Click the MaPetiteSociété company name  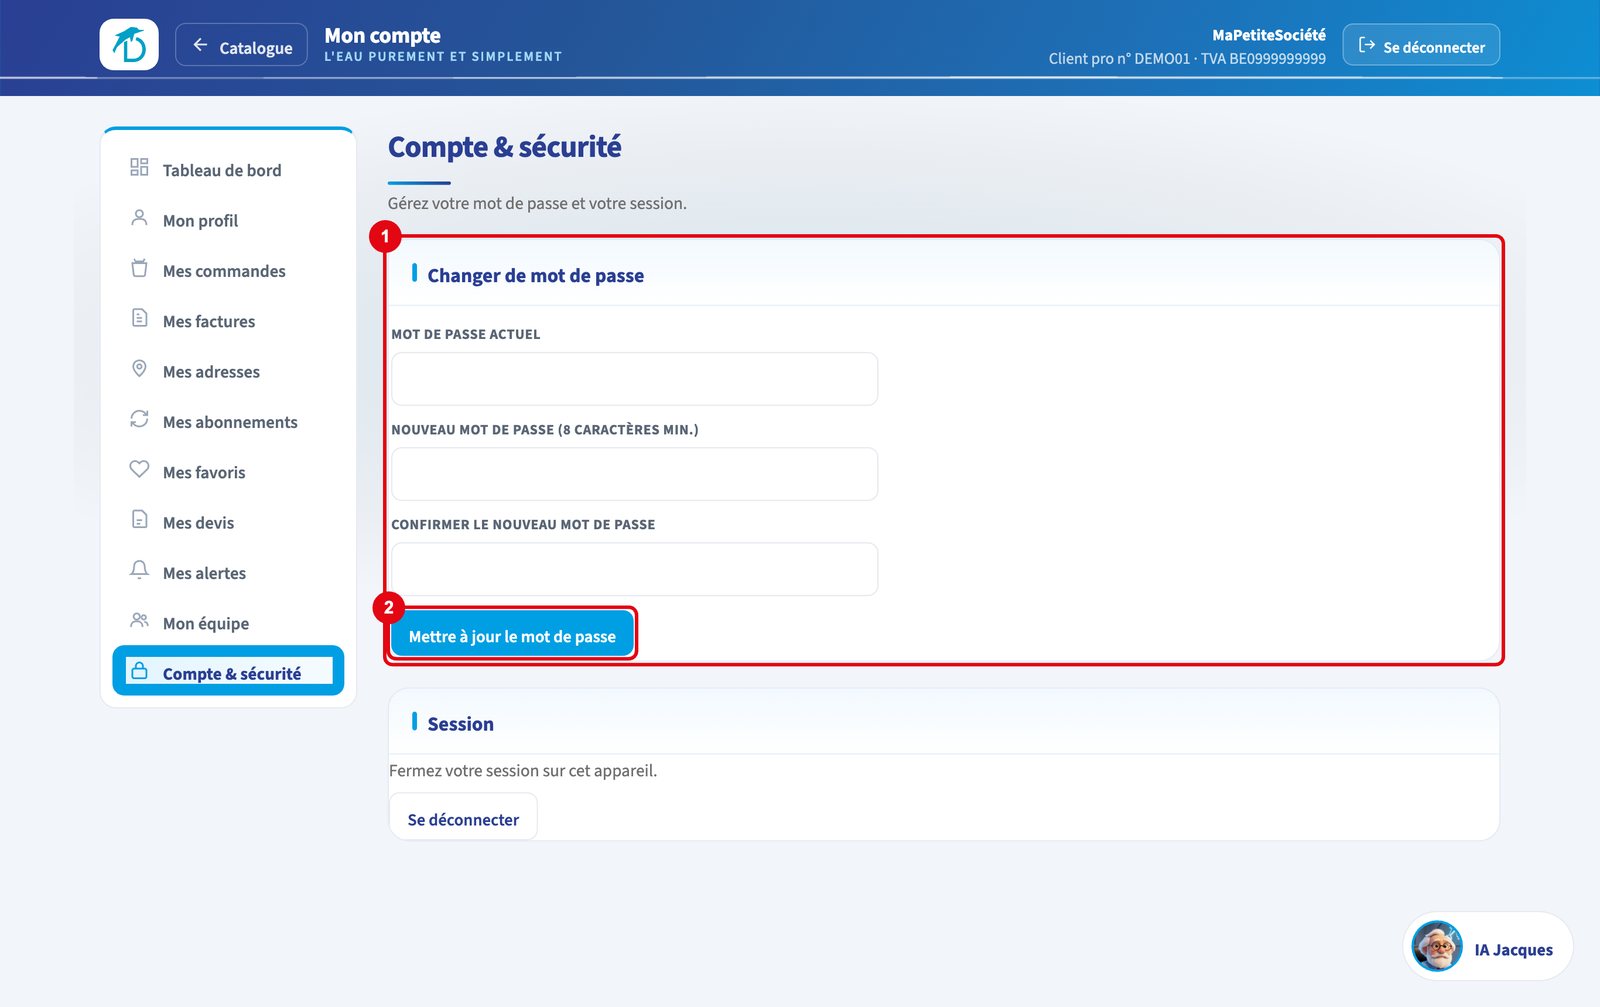pyautogui.click(x=1269, y=35)
